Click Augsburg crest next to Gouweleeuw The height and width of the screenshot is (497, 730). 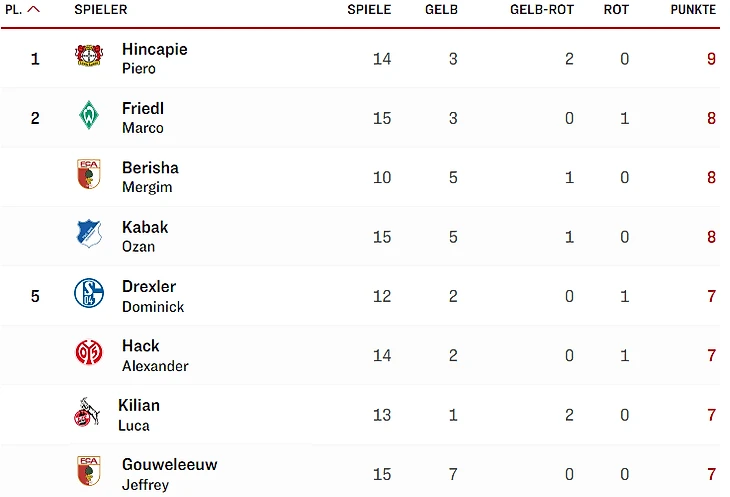pos(89,471)
